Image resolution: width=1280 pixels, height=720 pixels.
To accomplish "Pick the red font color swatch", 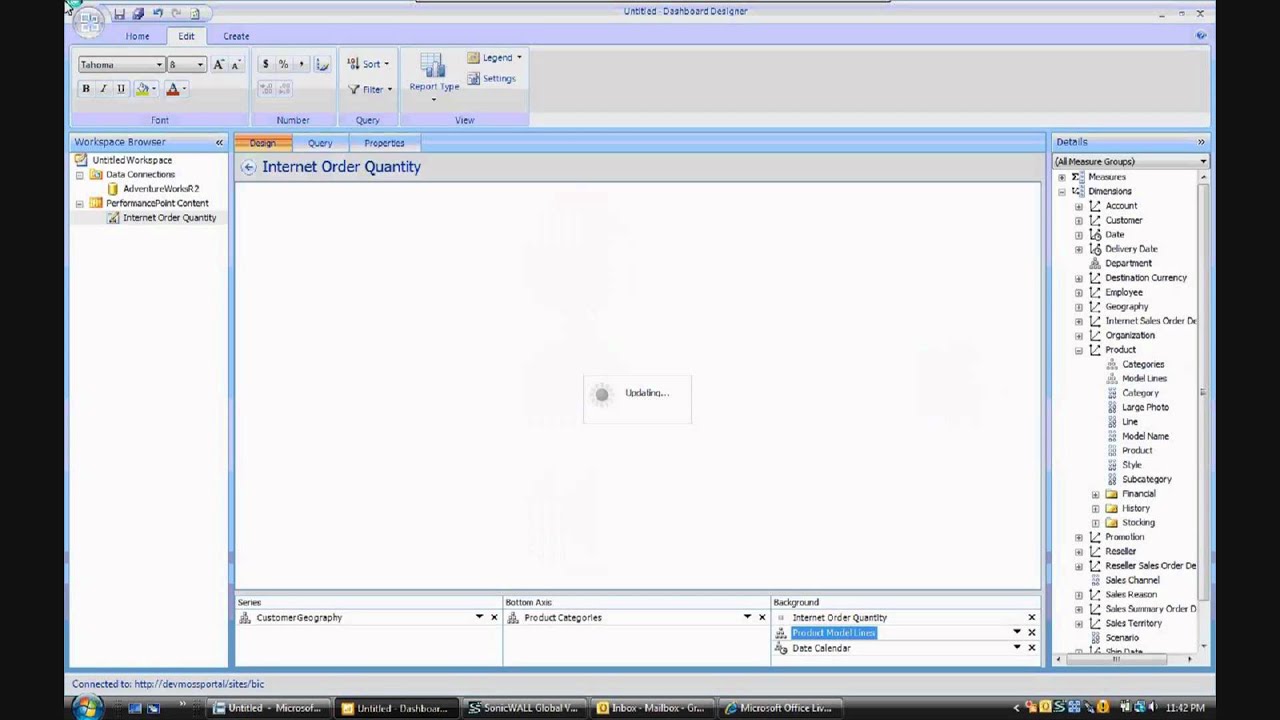I will point(172,89).
